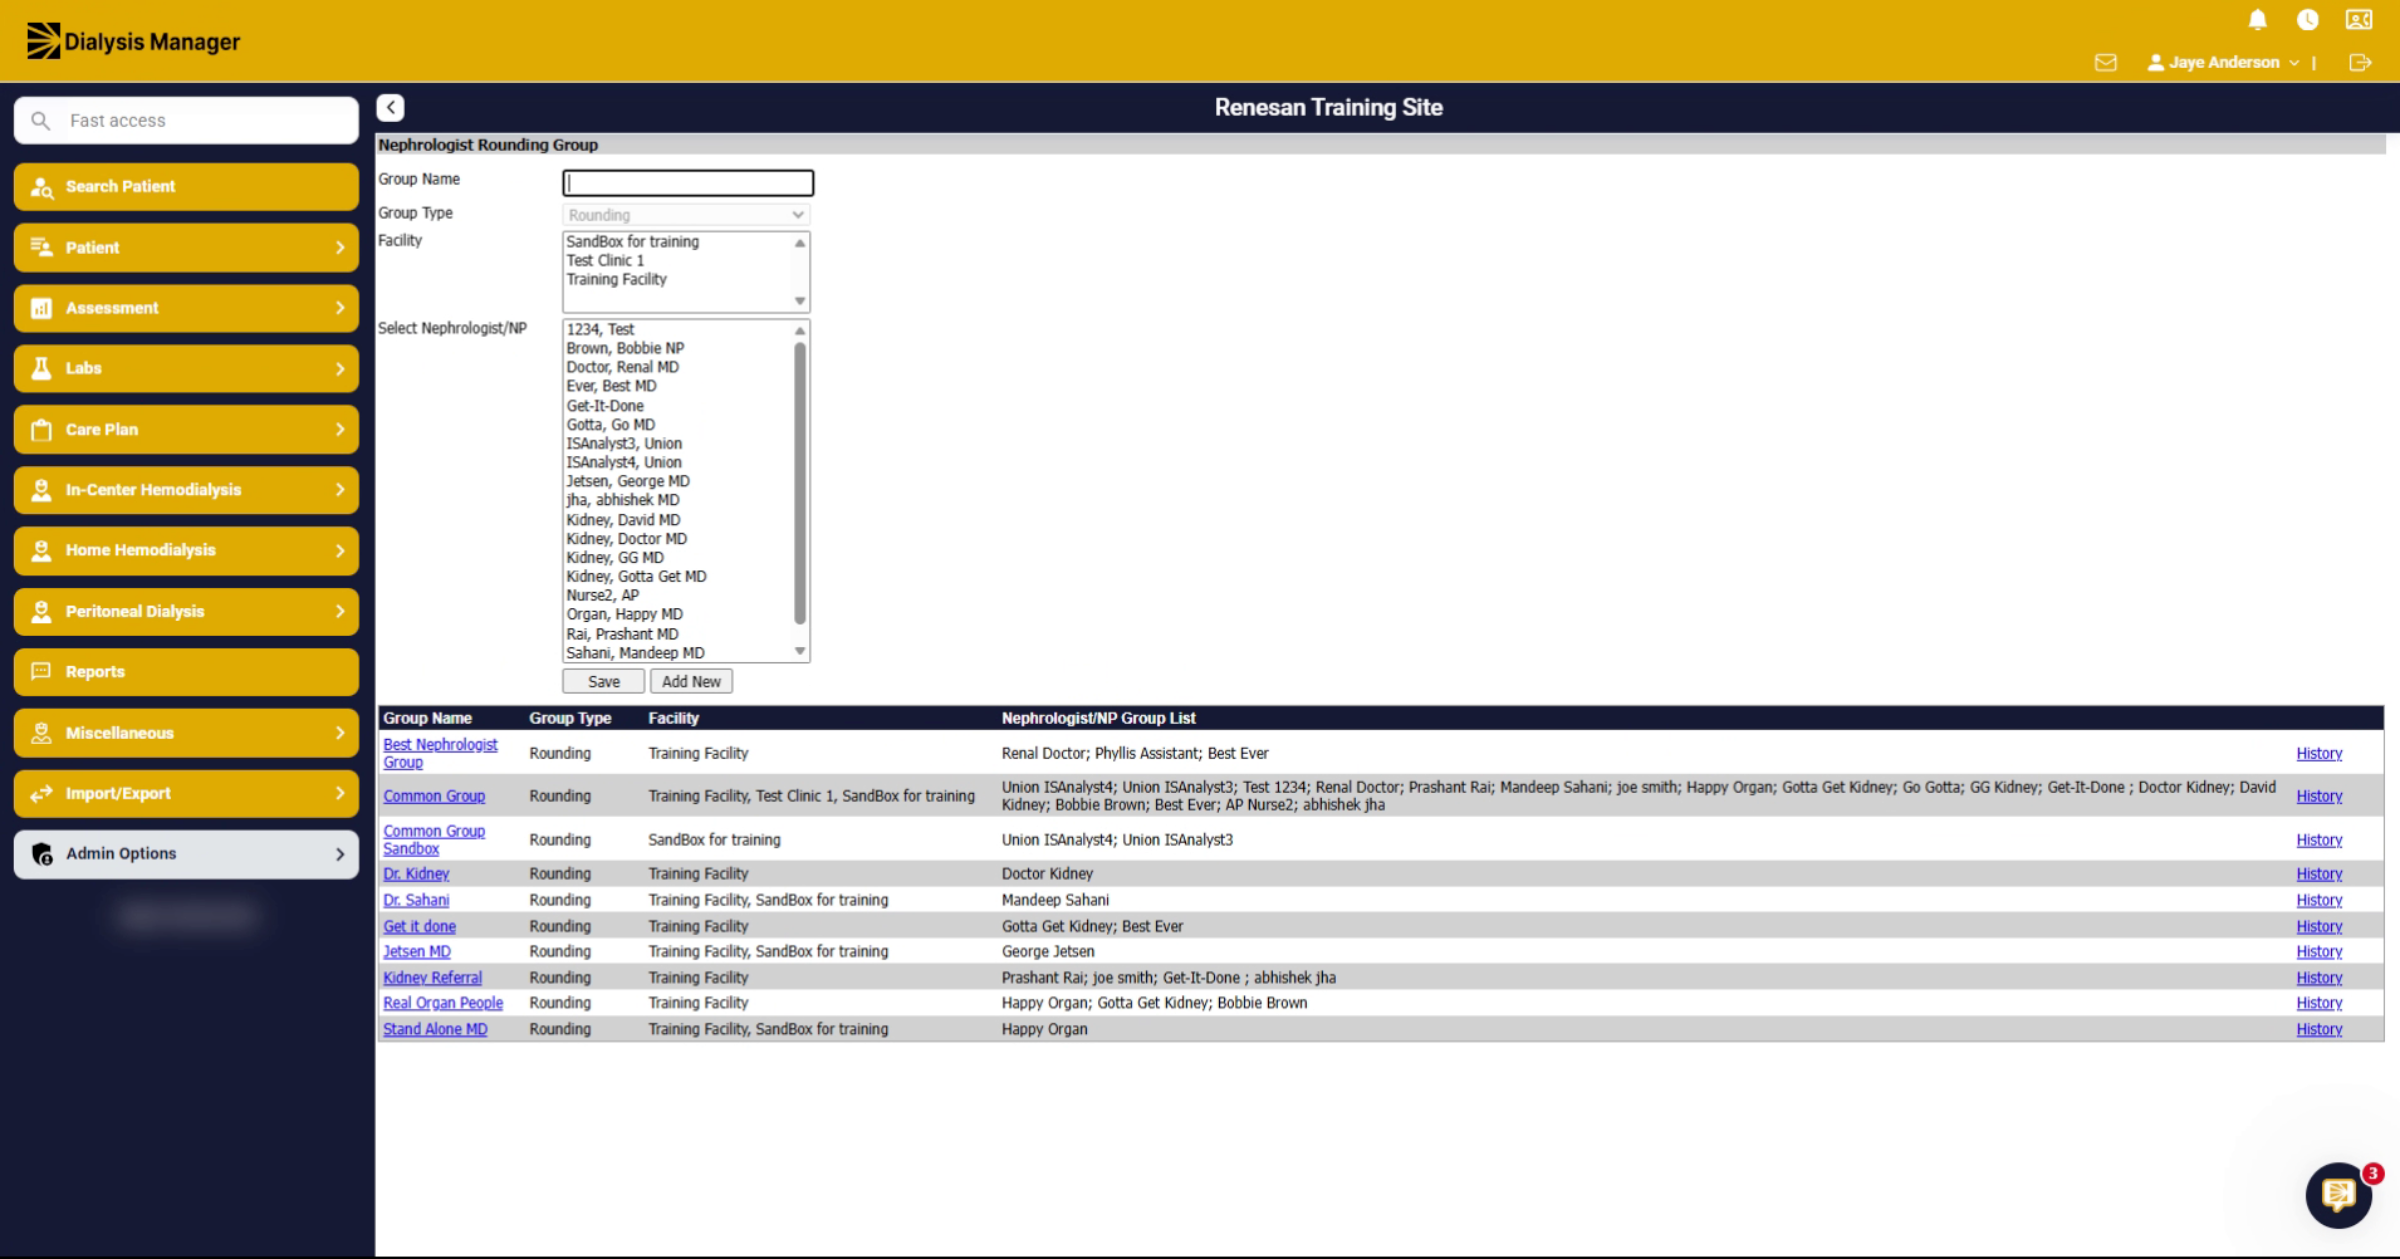Open Jaye Anderson user dropdown
Screen dimensions: 2400x1259
click(2223, 62)
